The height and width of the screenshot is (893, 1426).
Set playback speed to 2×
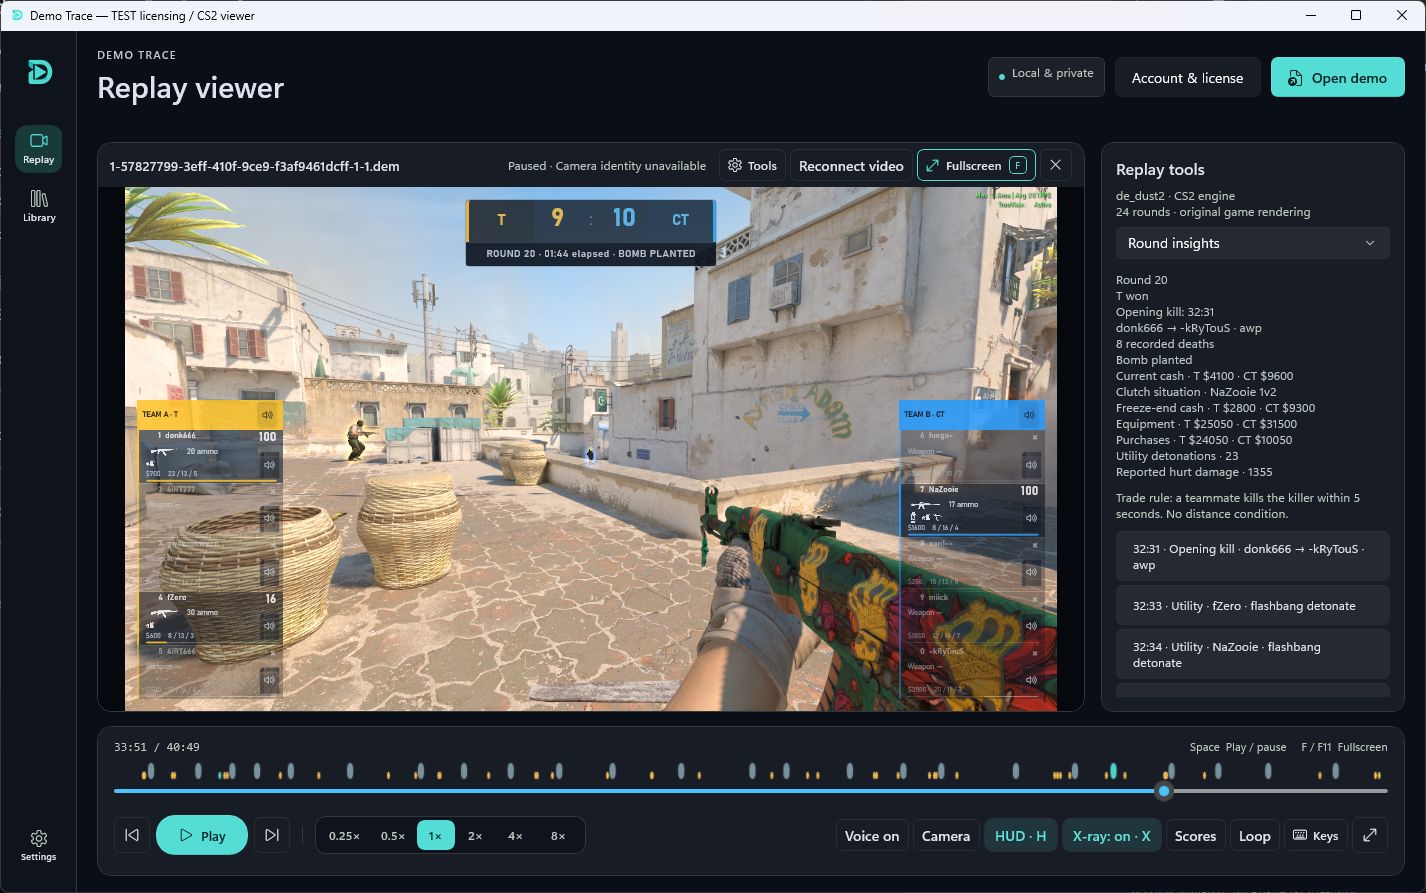click(475, 836)
